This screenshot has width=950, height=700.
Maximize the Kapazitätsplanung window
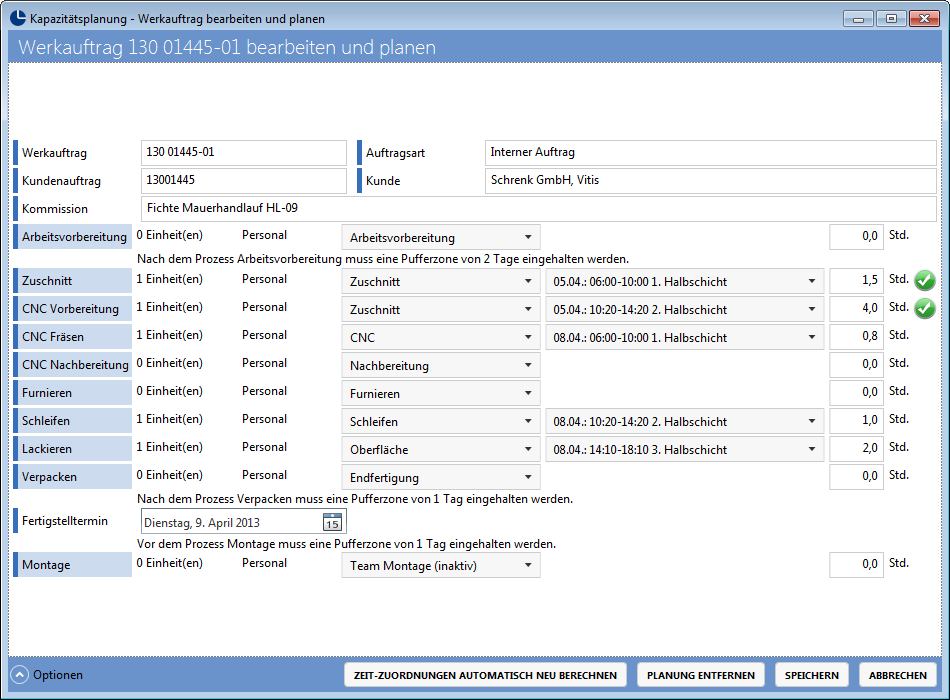pyautogui.click(x=891, y=19)
